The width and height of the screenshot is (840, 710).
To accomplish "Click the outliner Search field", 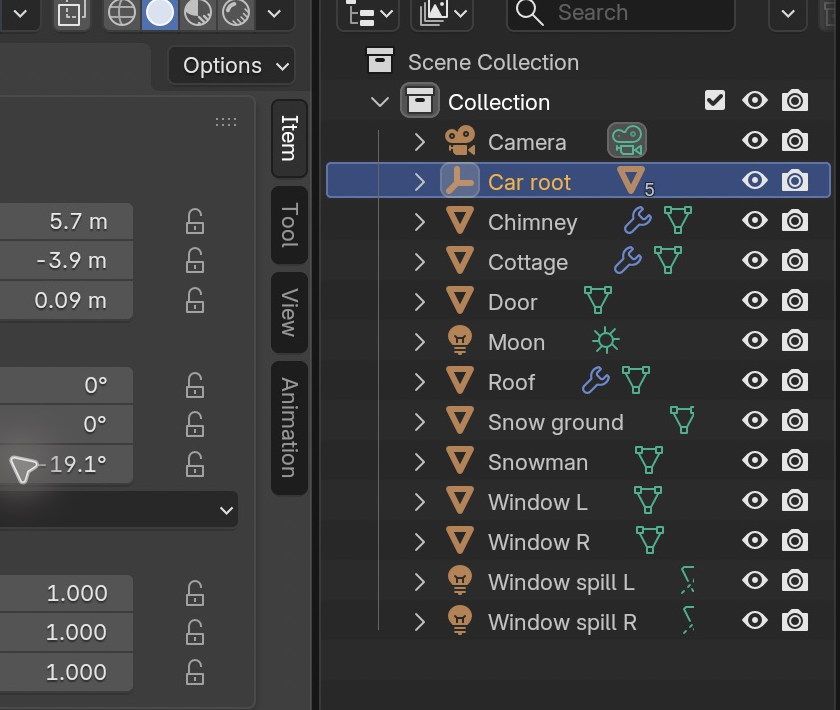I will tap(621, 13).
